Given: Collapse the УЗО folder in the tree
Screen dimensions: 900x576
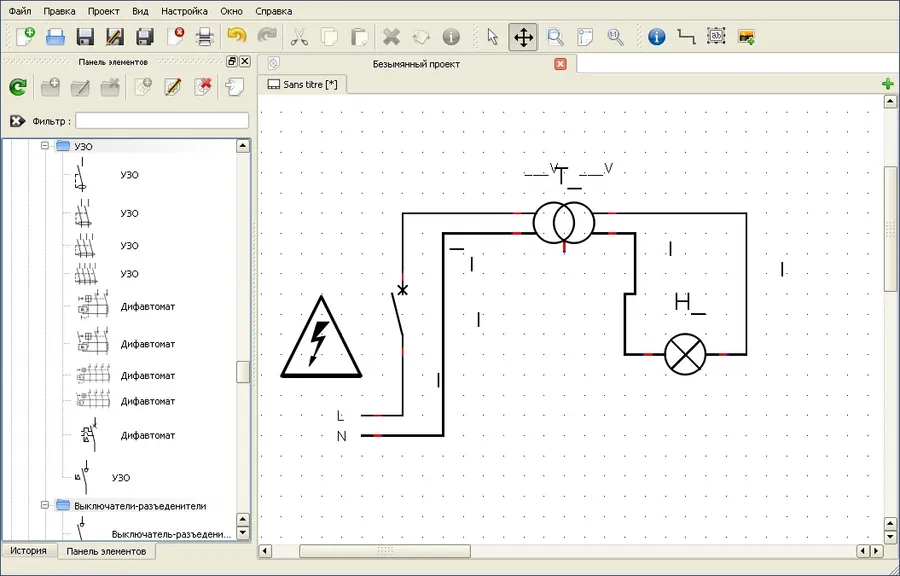Looking at the screenshot, I should [x=44, y=146].
